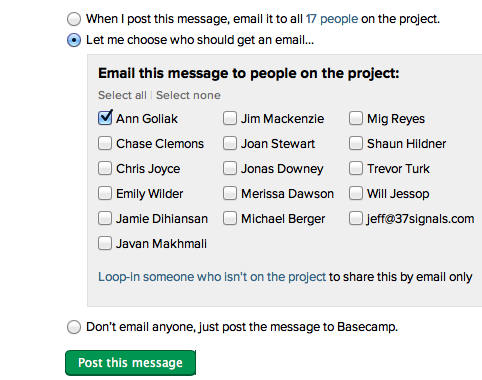Tick the Javan Makhmali checkbox
The height and width of the screenshot is (380, 482).
[x=105, y=243]
